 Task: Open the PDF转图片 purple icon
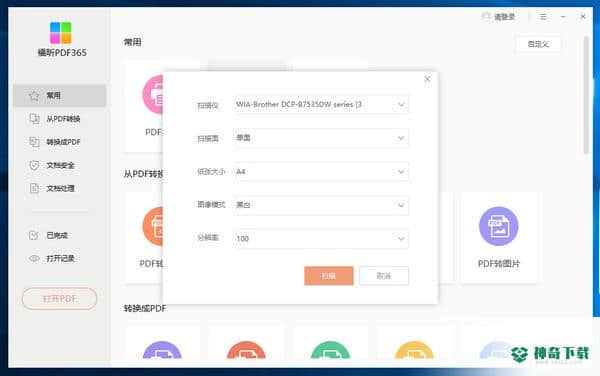pyautogui.click(x=499, y=226)
